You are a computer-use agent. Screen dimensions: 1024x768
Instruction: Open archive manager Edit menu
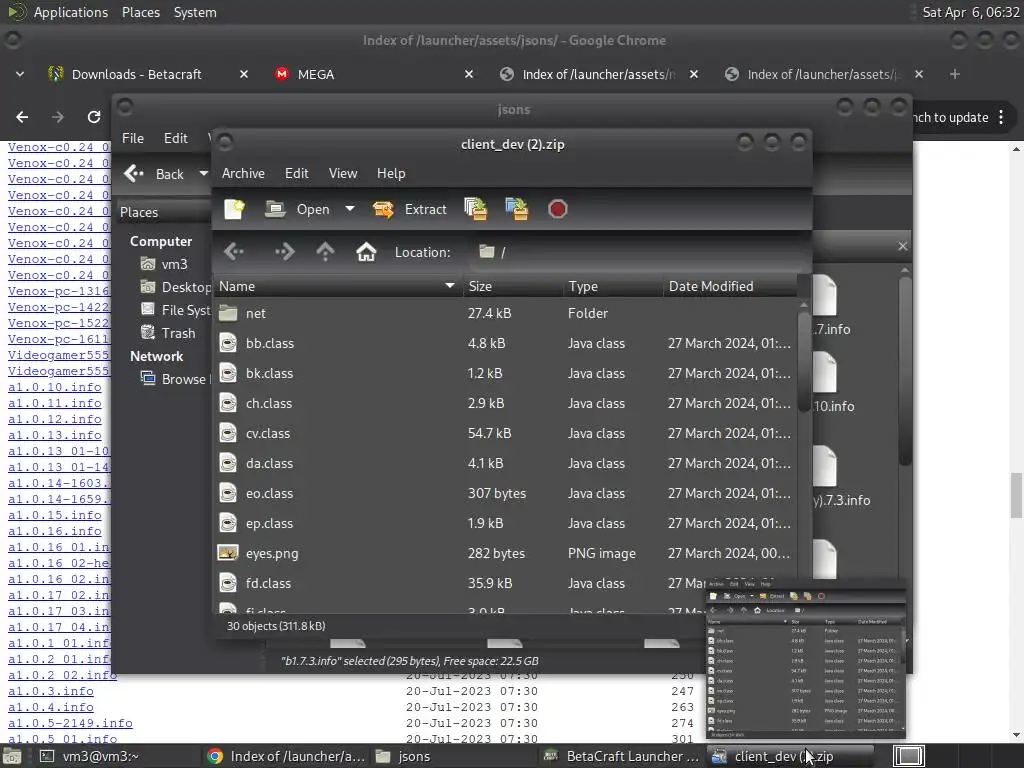pyautogui.click(x=296, y=173)
